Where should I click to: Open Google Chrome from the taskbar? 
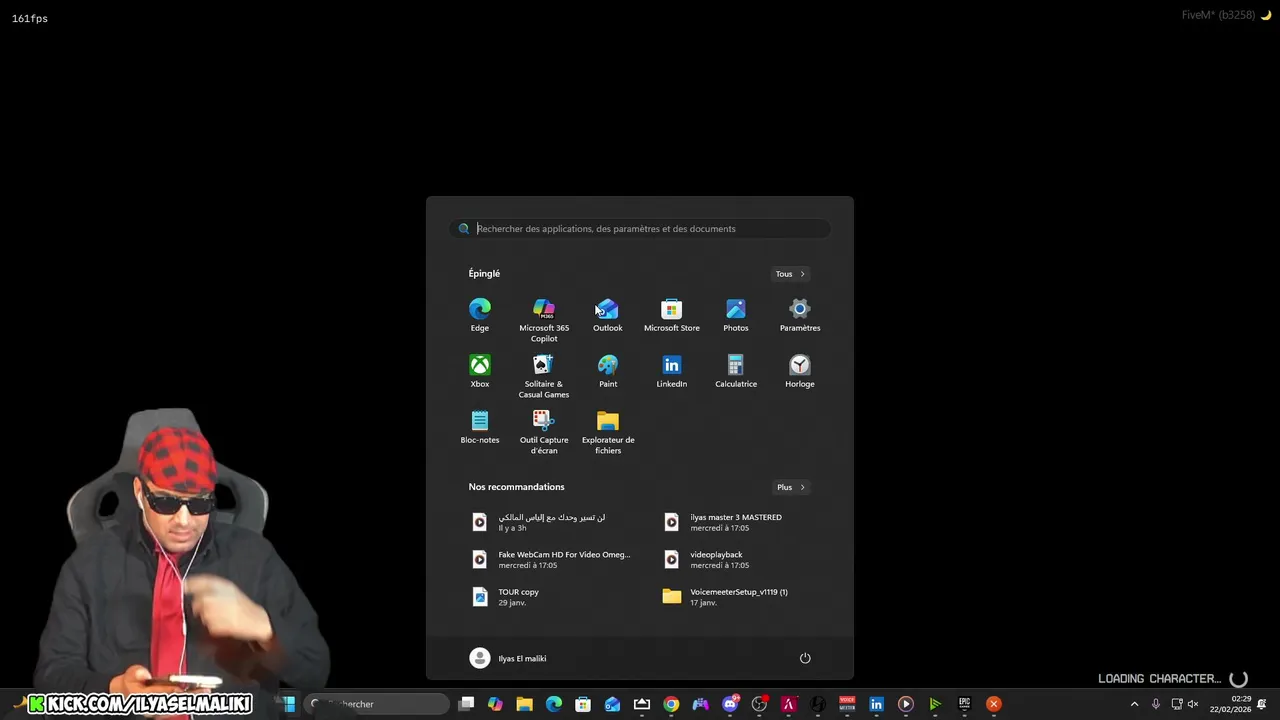pyautogui.click(x=671, y=704)
